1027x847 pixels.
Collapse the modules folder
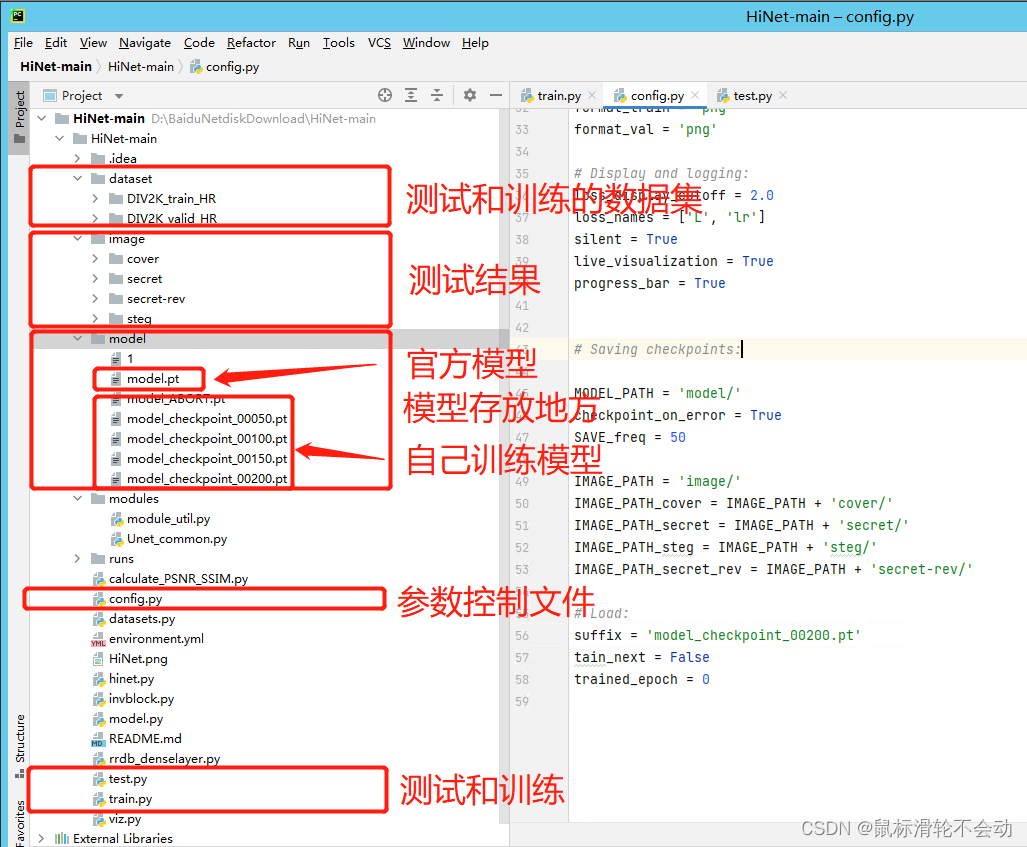coord(77,499)
